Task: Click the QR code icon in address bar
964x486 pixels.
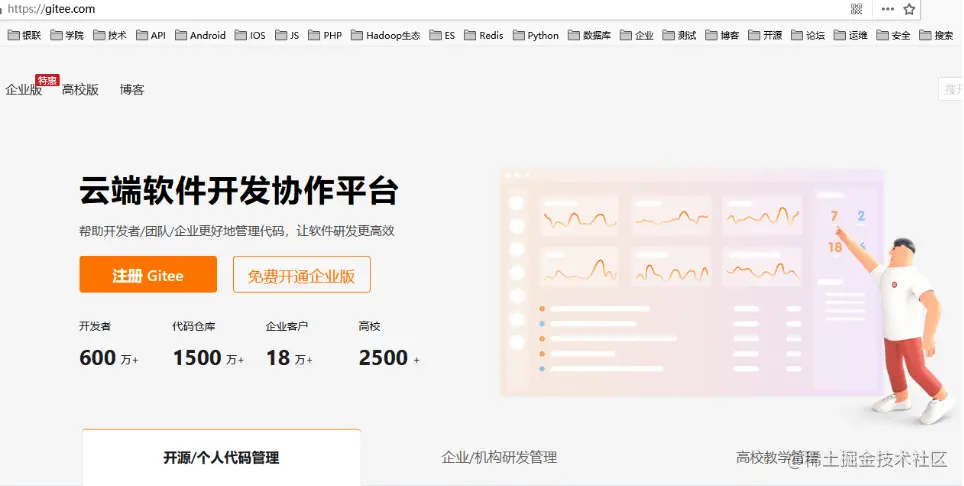Action: (x=856, y=9)
